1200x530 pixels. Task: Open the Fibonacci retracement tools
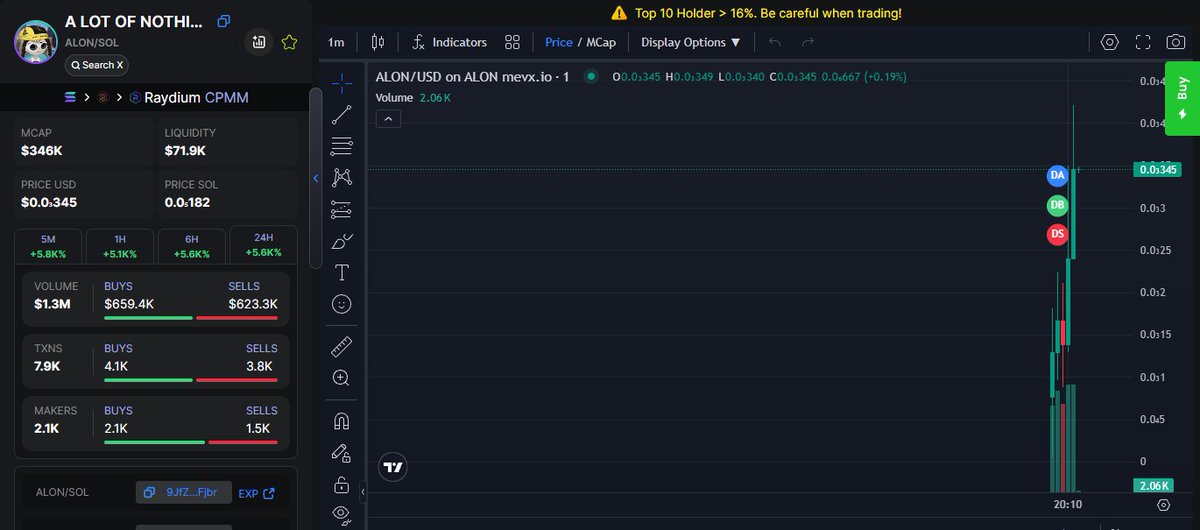(x=341, y=146)
